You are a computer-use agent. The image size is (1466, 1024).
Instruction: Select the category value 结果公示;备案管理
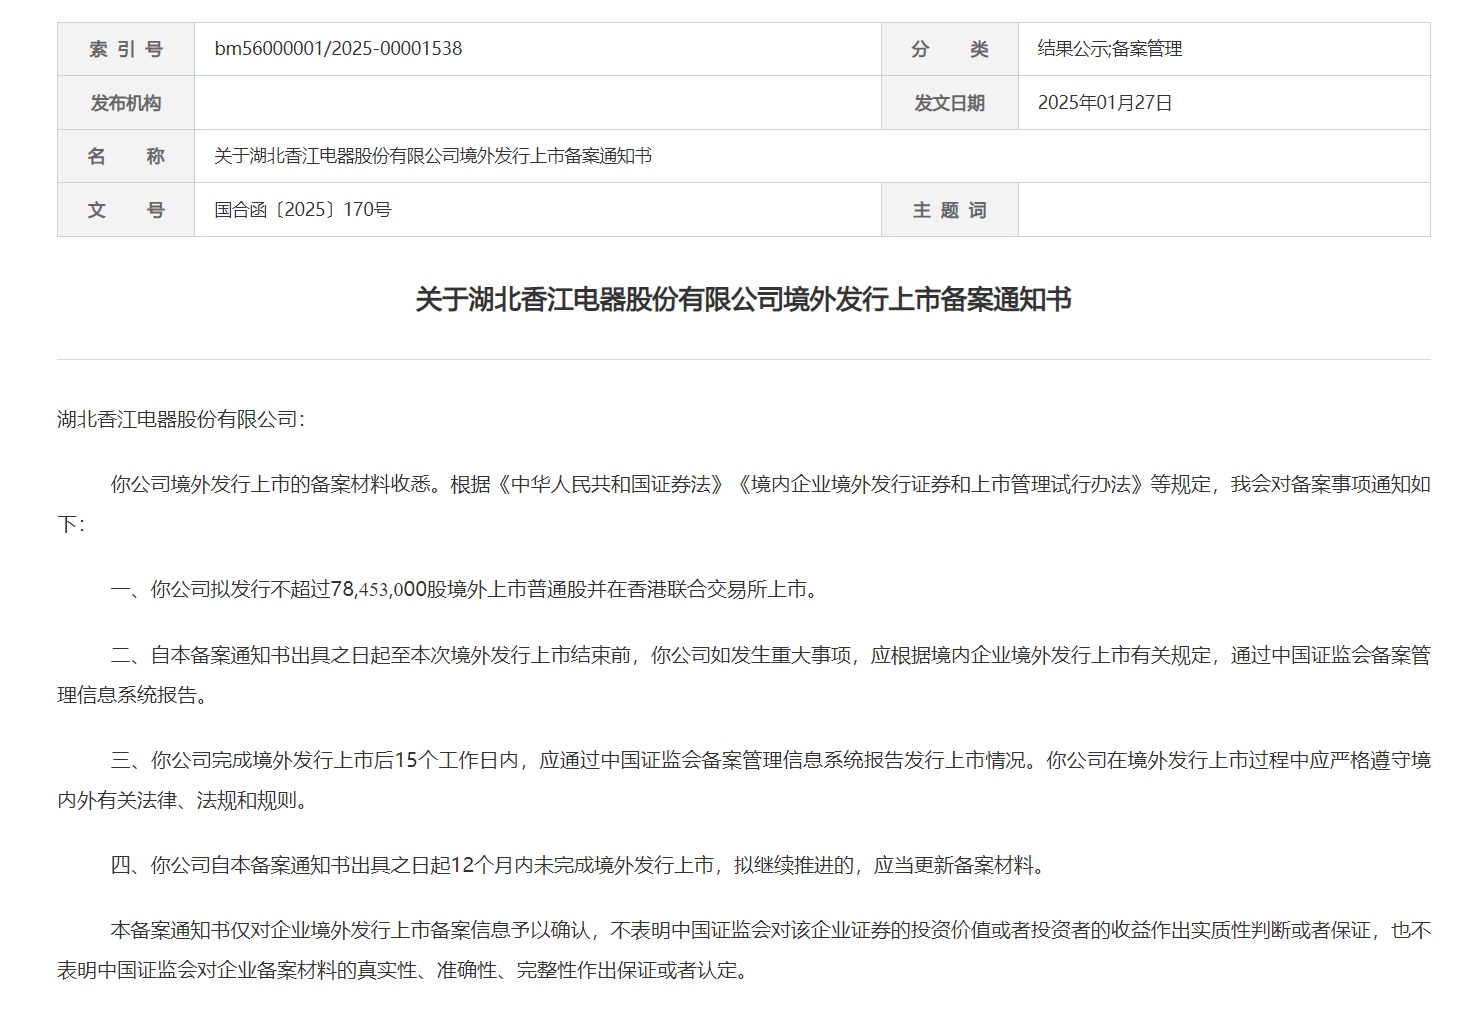coord(1110,49)
